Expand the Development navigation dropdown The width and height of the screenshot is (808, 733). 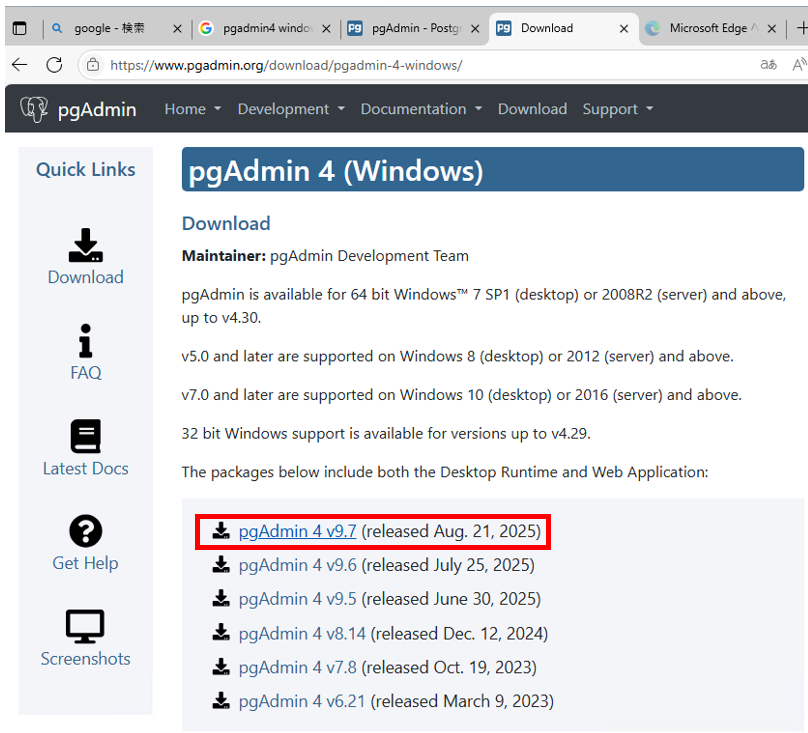(291, 109)
